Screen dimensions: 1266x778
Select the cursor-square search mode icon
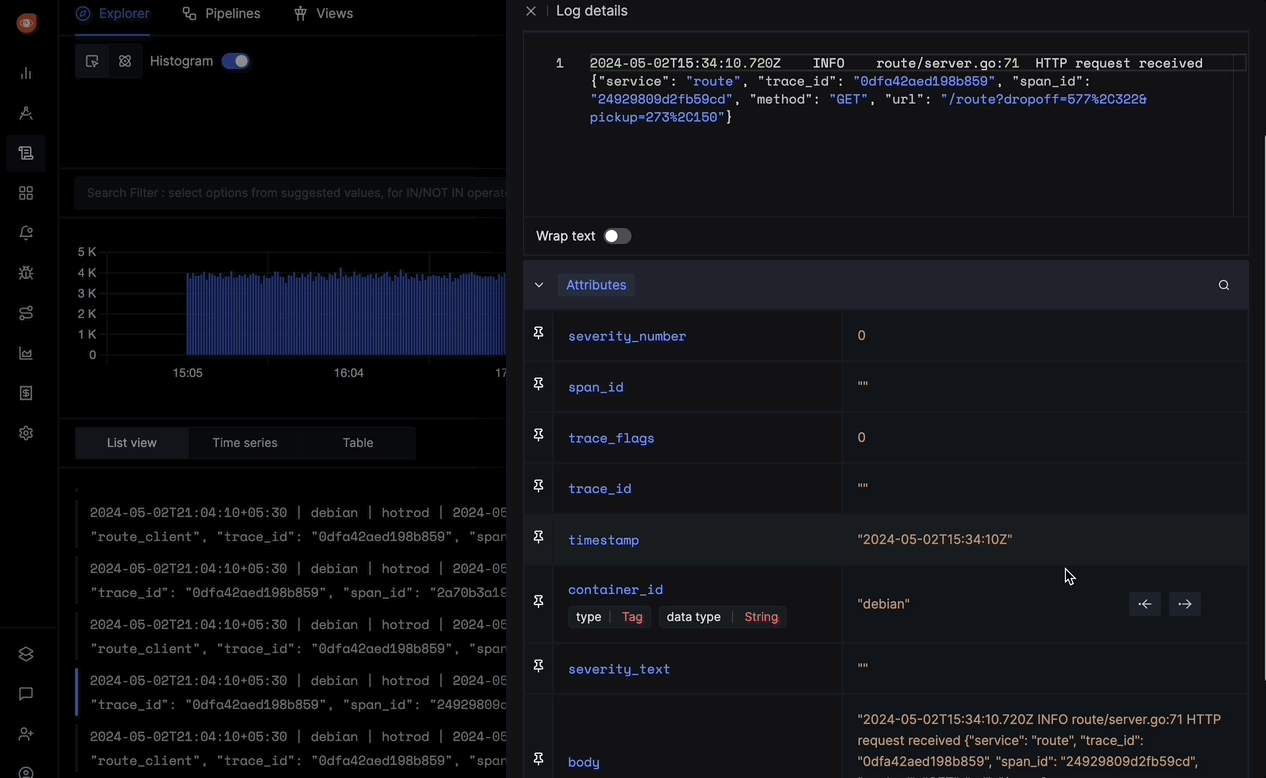coord(92,61)
